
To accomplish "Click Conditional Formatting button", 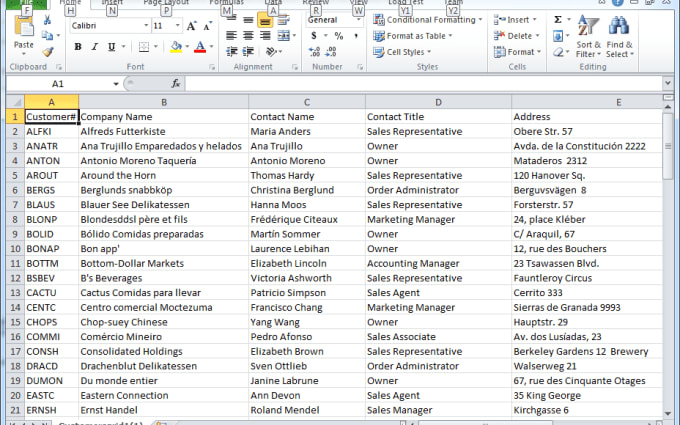I will pos(428,20).
